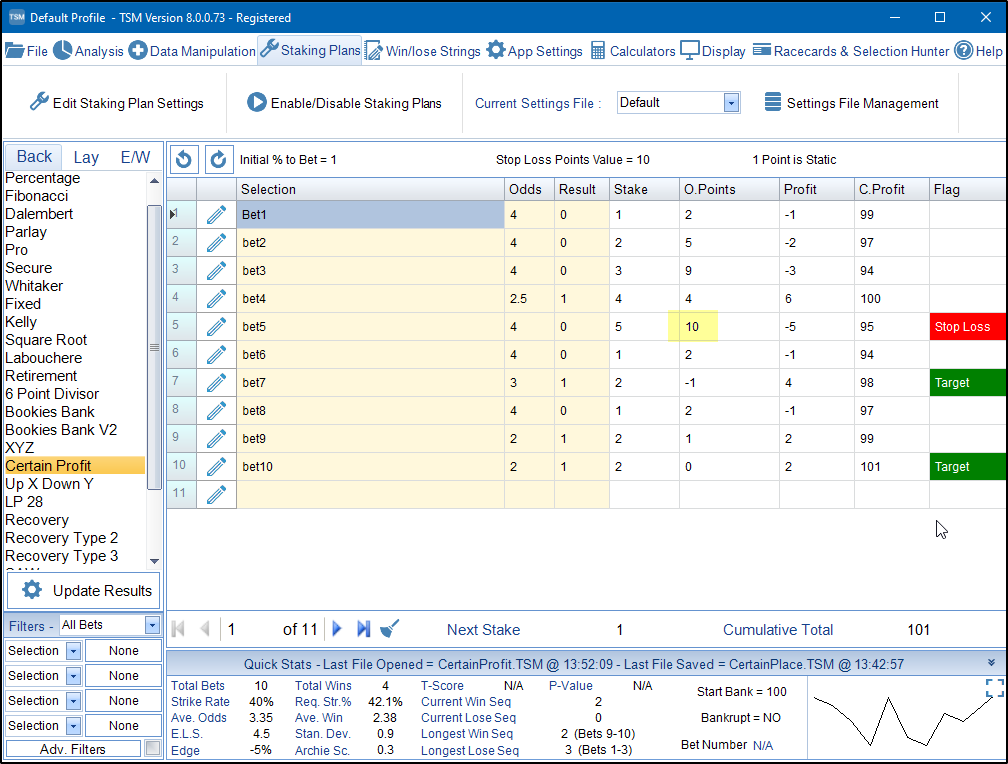The width and height of the screenshot is (1008, 764).
Task: Open the Current Settings File dropdown
Action: pyautogui.click(x=731, y=103)
